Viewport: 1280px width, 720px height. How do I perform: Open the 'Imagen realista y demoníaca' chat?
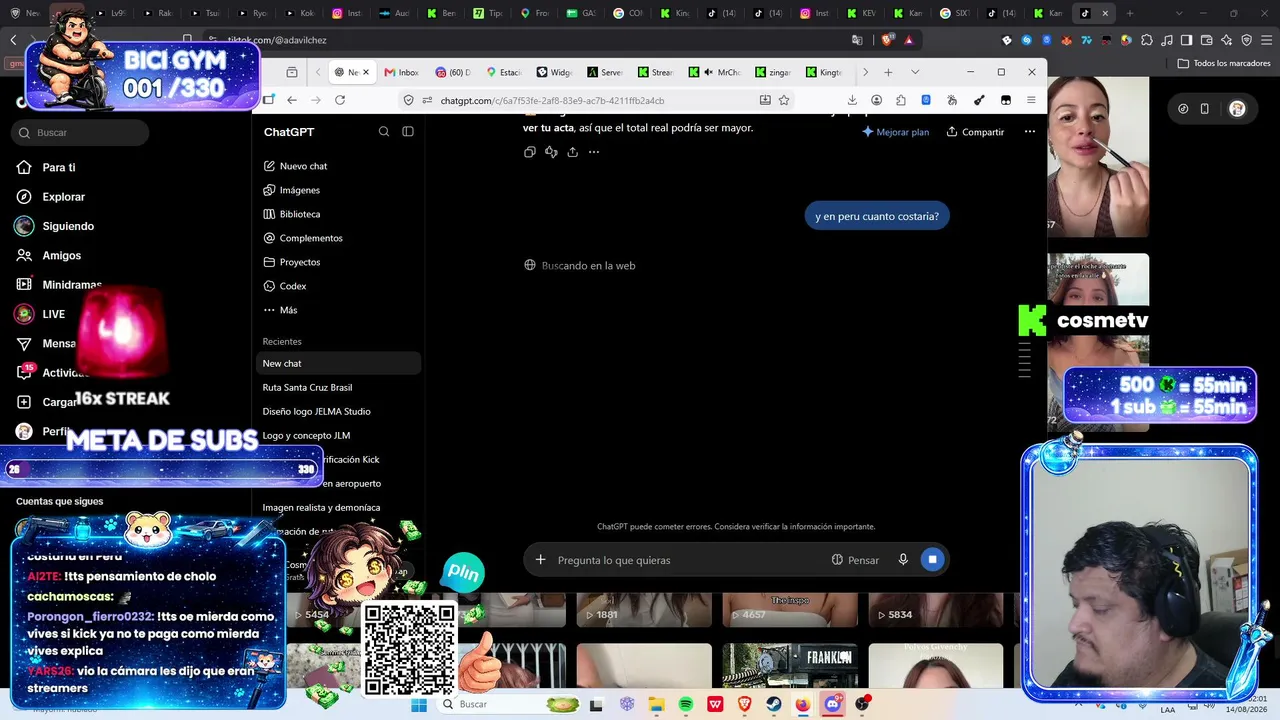click(321, 507)
